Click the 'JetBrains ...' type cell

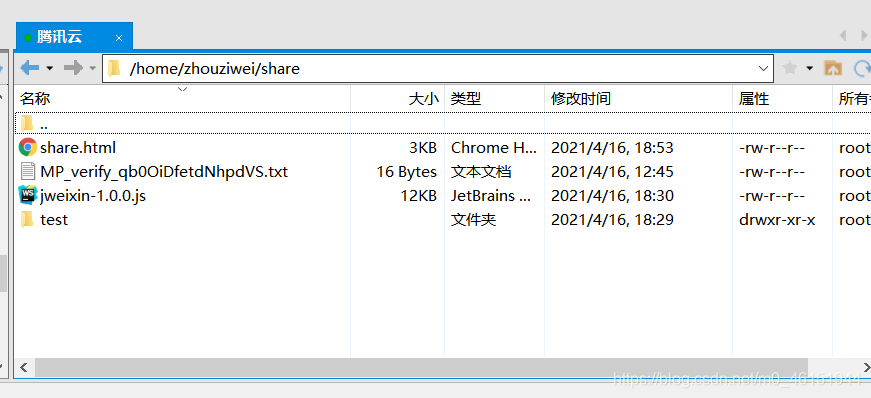coord(491,196)
